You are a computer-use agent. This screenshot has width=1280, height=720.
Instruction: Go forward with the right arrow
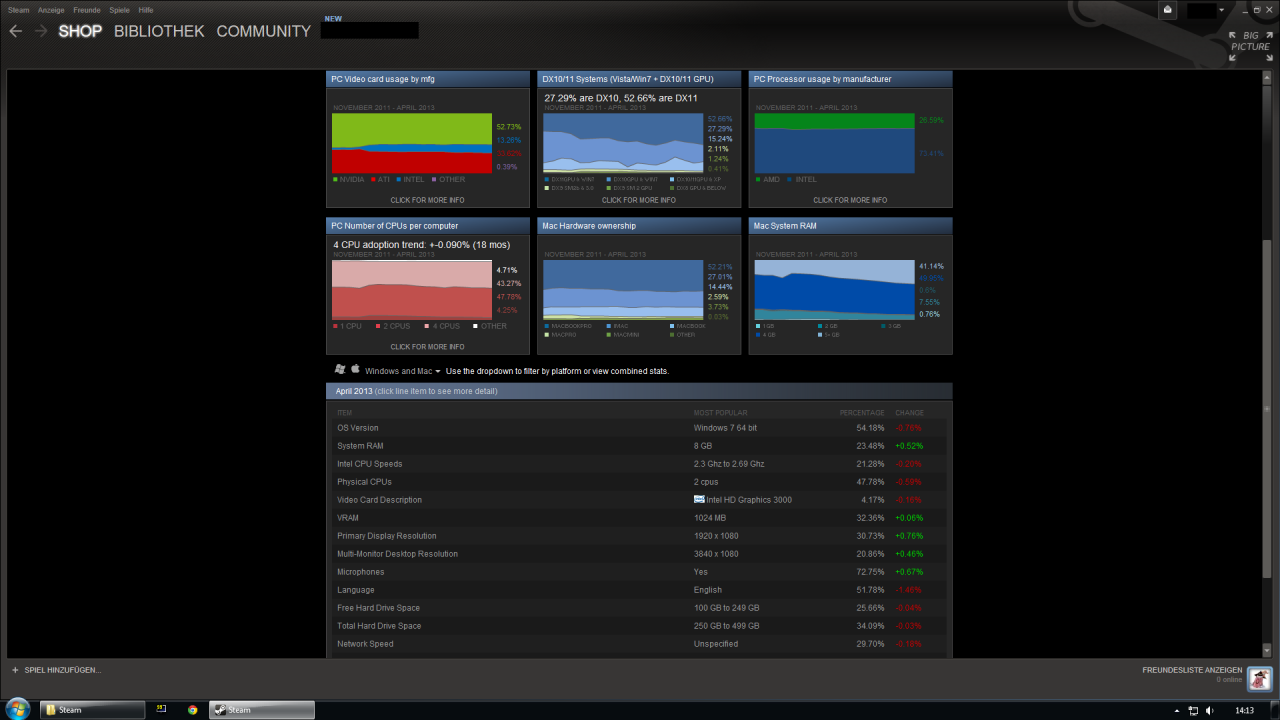tap(41, 31)
